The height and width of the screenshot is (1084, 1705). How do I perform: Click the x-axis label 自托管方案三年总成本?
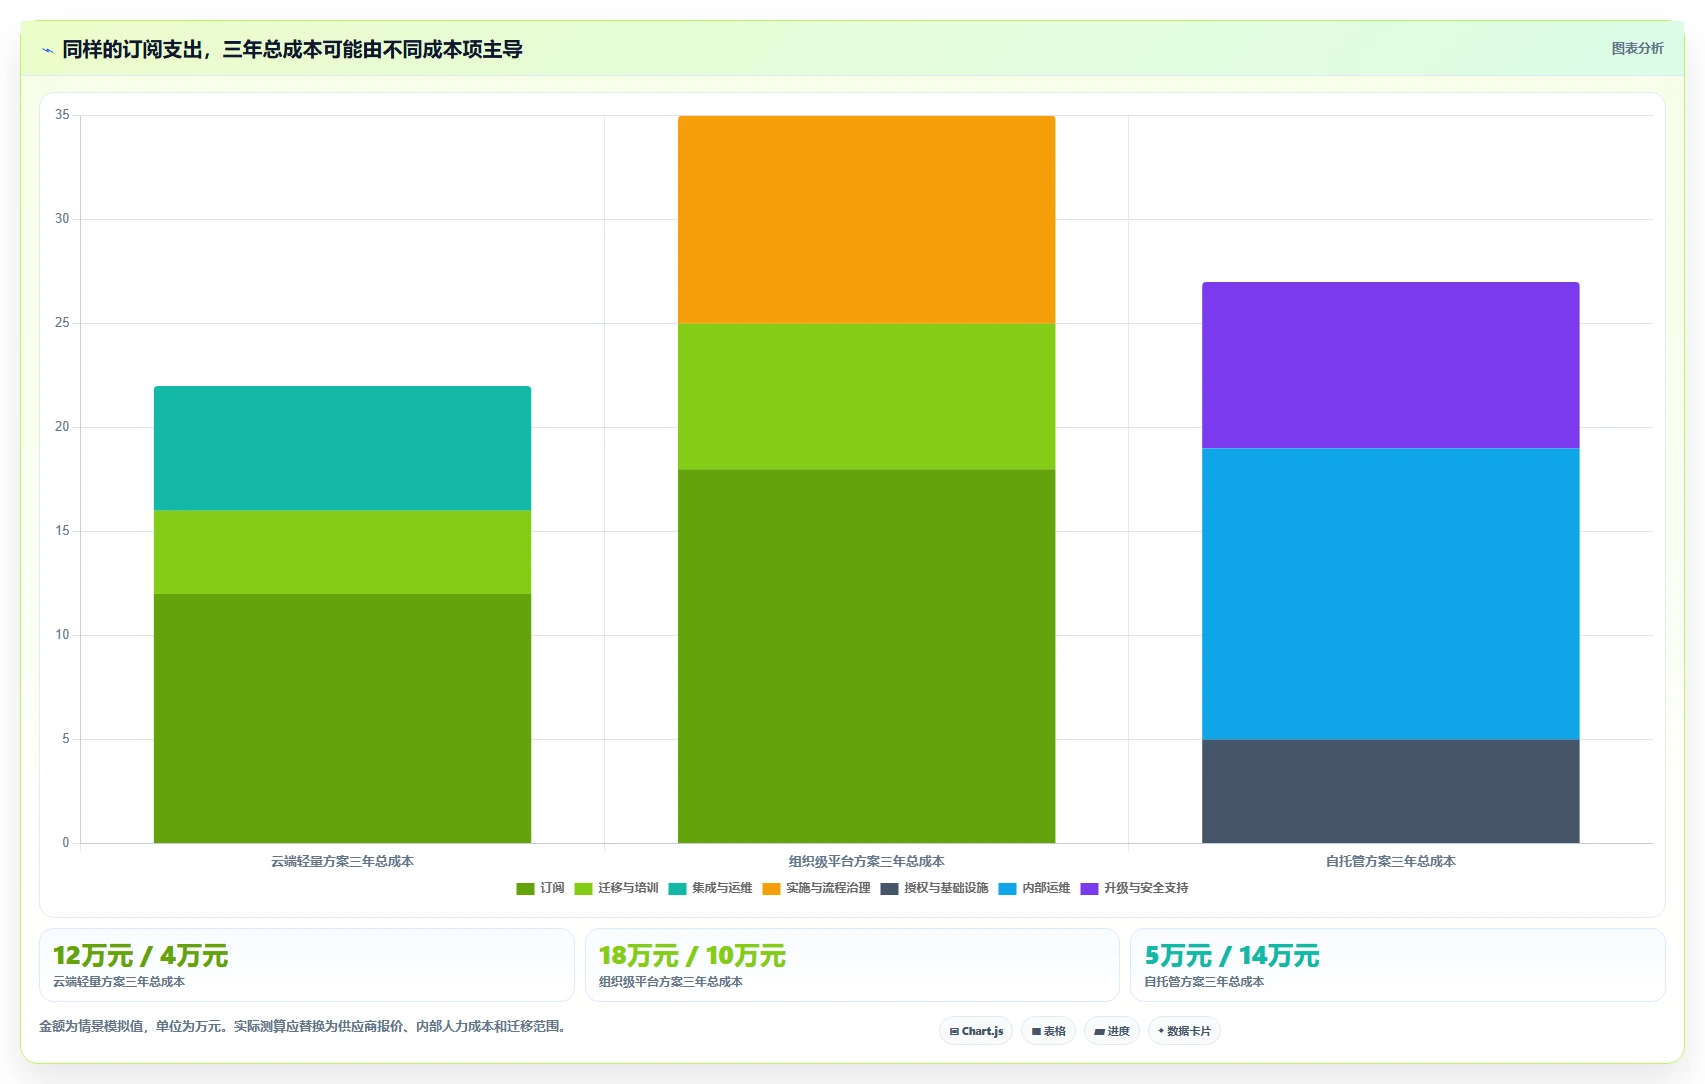[1390, 861]
